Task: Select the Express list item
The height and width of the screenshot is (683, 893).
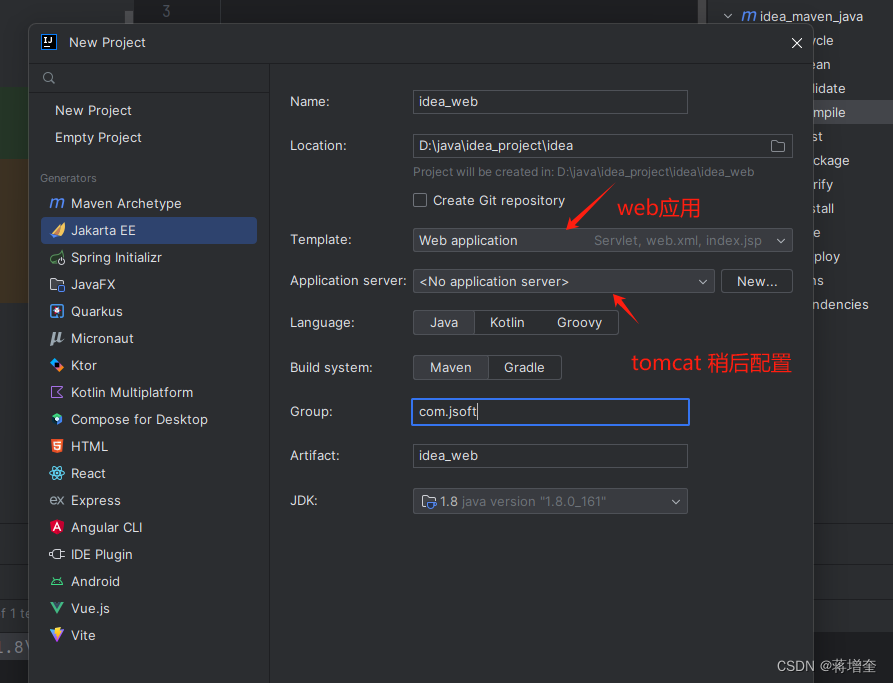Action: tap(149, 500)
